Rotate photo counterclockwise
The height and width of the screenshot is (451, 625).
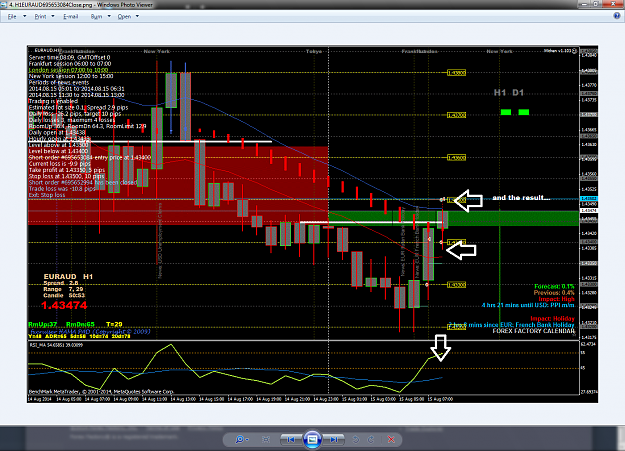point(356,439)
